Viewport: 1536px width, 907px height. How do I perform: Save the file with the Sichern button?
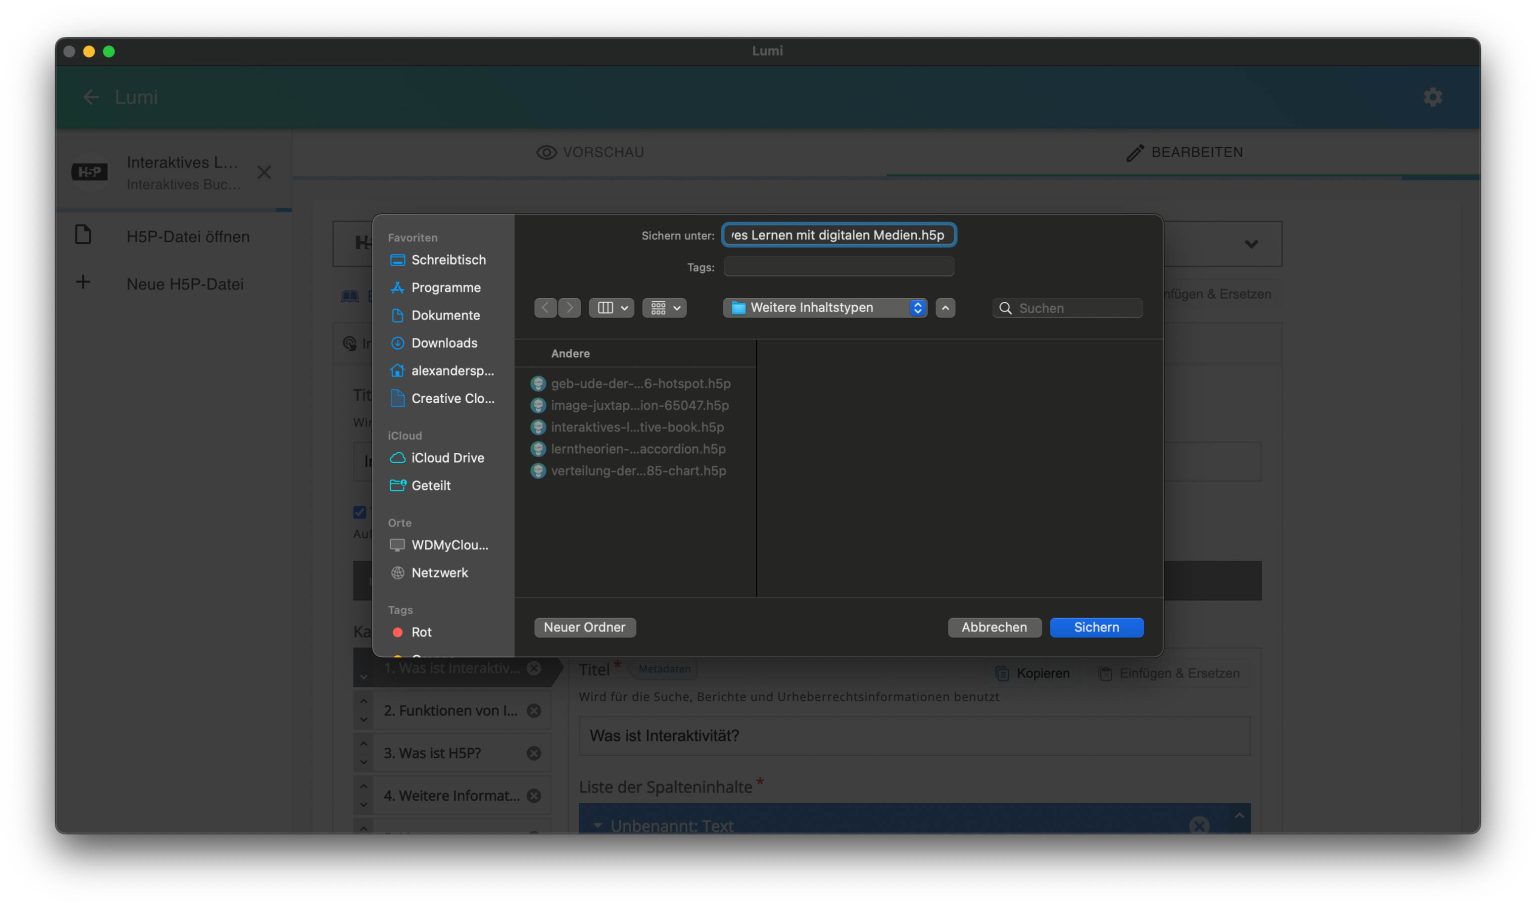click(x=1096, y=627)
